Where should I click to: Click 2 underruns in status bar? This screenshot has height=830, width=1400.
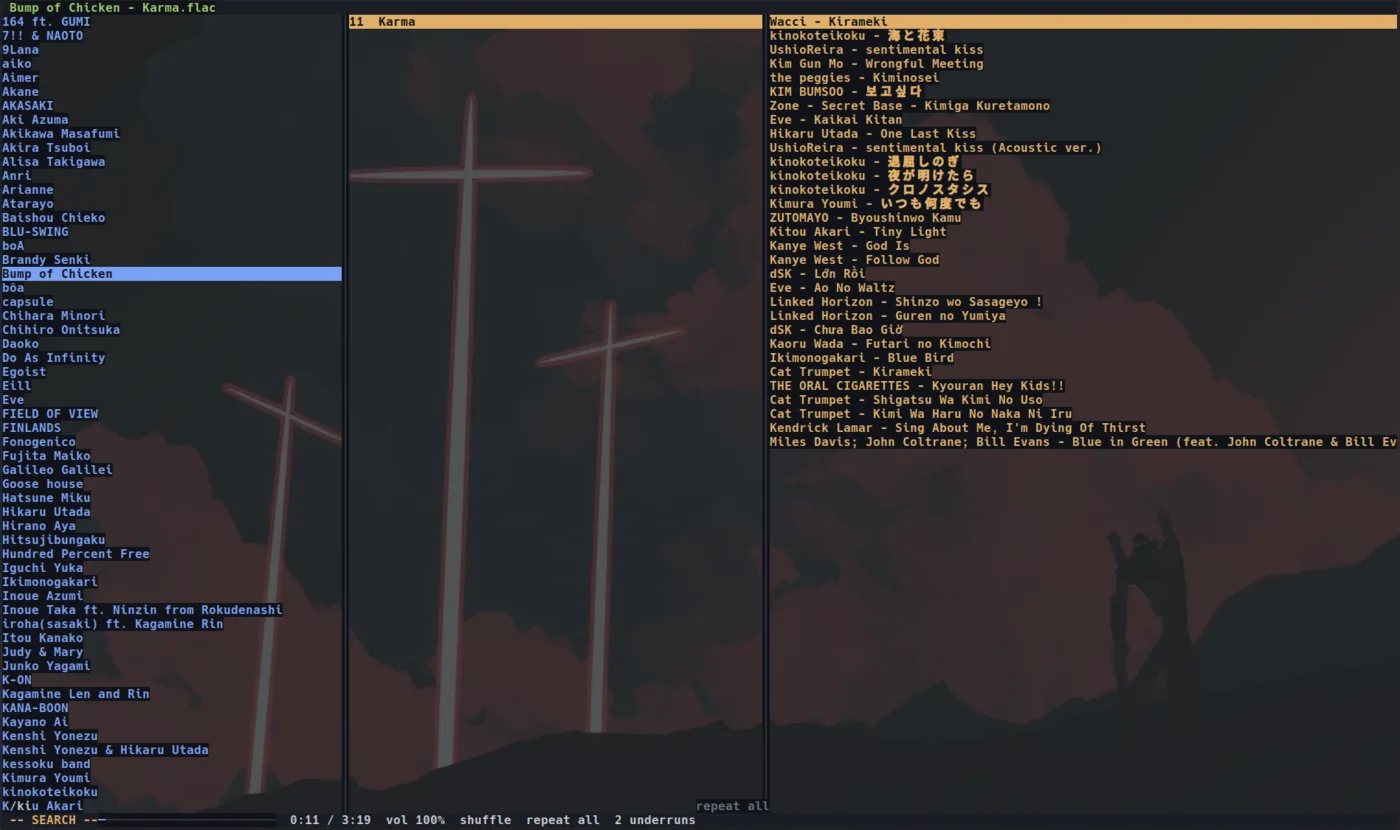point(655,820)
